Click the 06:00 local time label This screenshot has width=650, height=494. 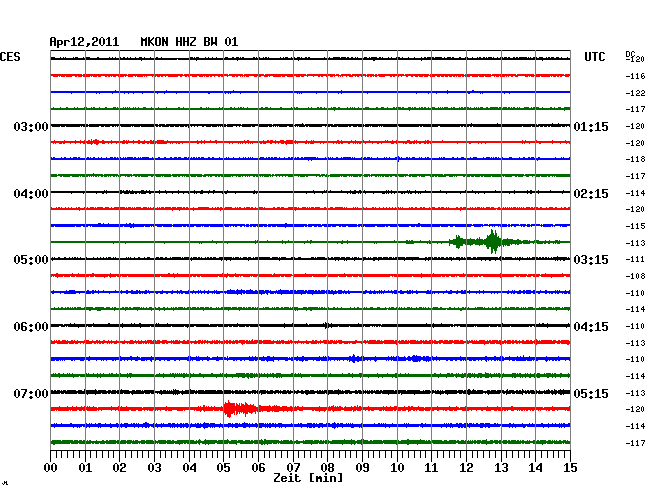pos(31,327)
